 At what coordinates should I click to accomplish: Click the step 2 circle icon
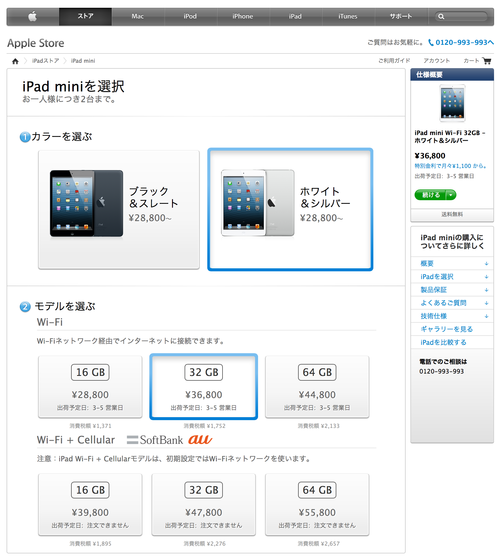25,307
